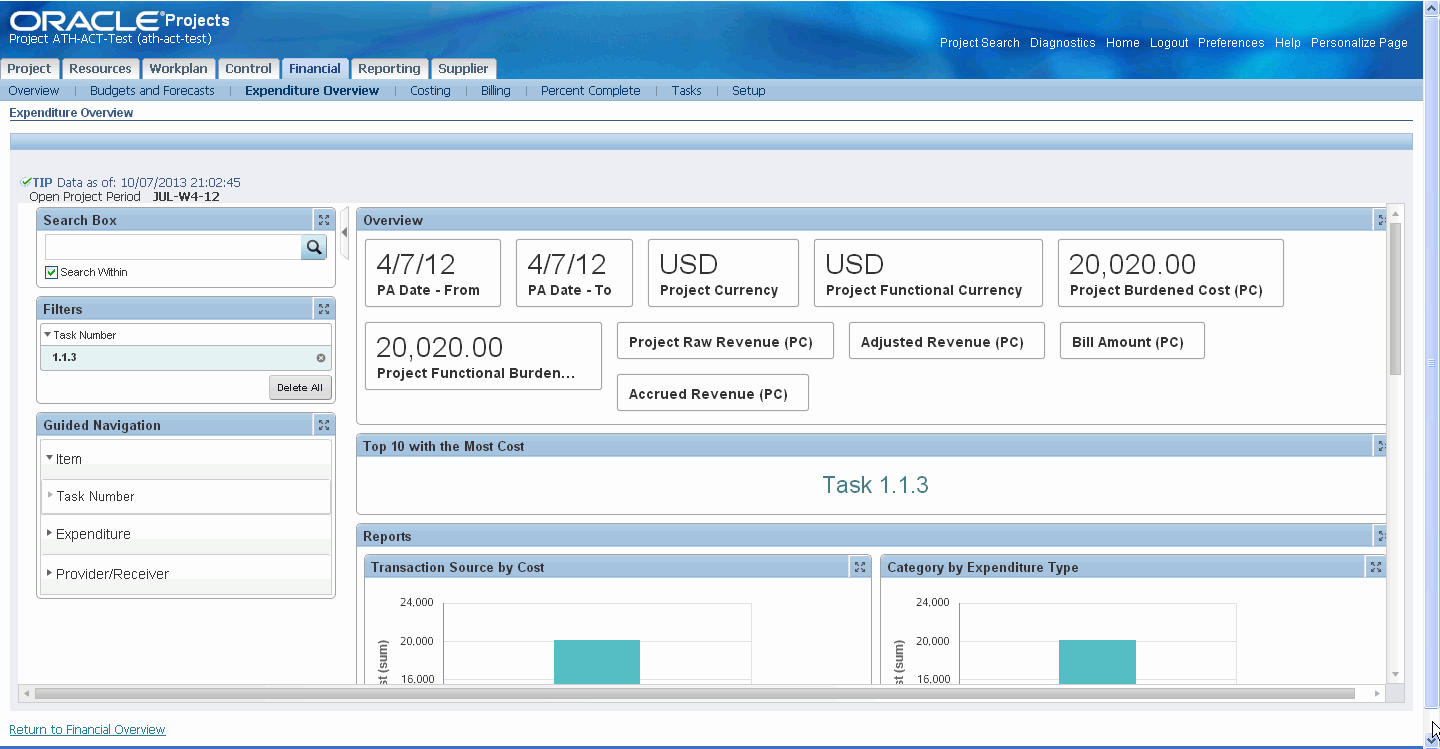
Task: Maximize the Category by Expenditure Type chart
Action: tap(1376, 567)
